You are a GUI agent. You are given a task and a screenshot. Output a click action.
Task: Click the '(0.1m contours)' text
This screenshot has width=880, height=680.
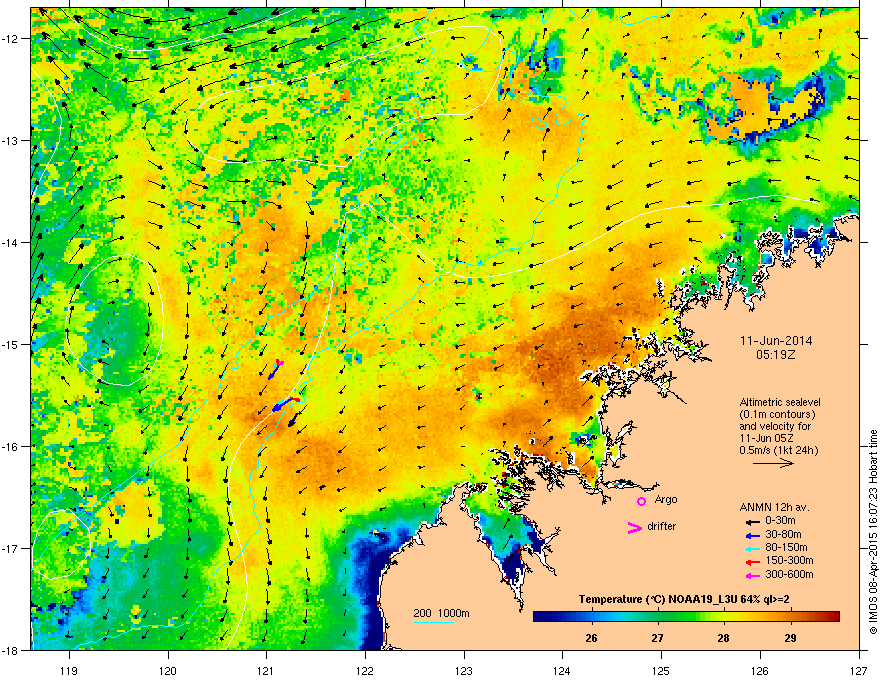pos(777,414)
